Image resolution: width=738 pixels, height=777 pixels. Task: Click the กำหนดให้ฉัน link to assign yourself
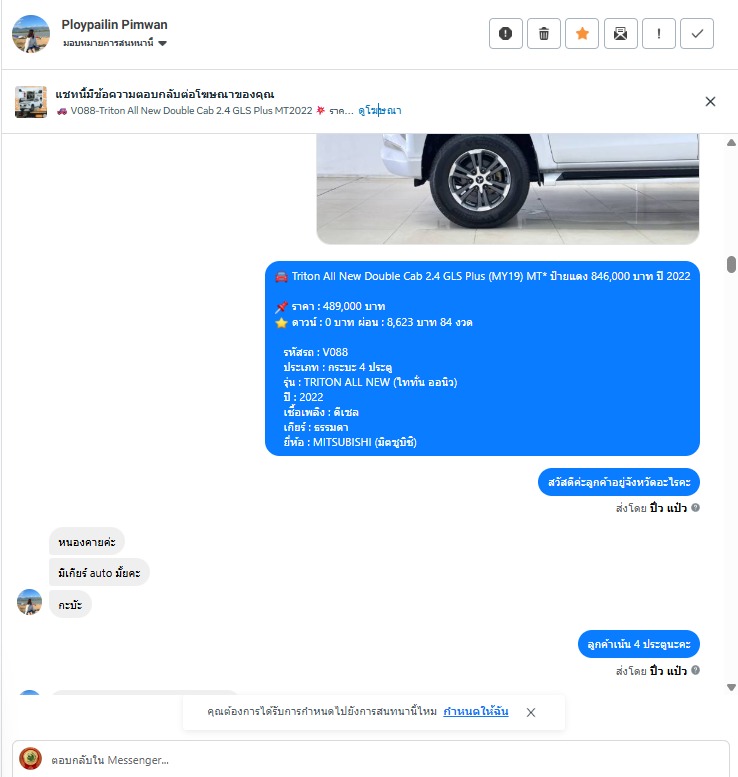(x=476, y=712)
